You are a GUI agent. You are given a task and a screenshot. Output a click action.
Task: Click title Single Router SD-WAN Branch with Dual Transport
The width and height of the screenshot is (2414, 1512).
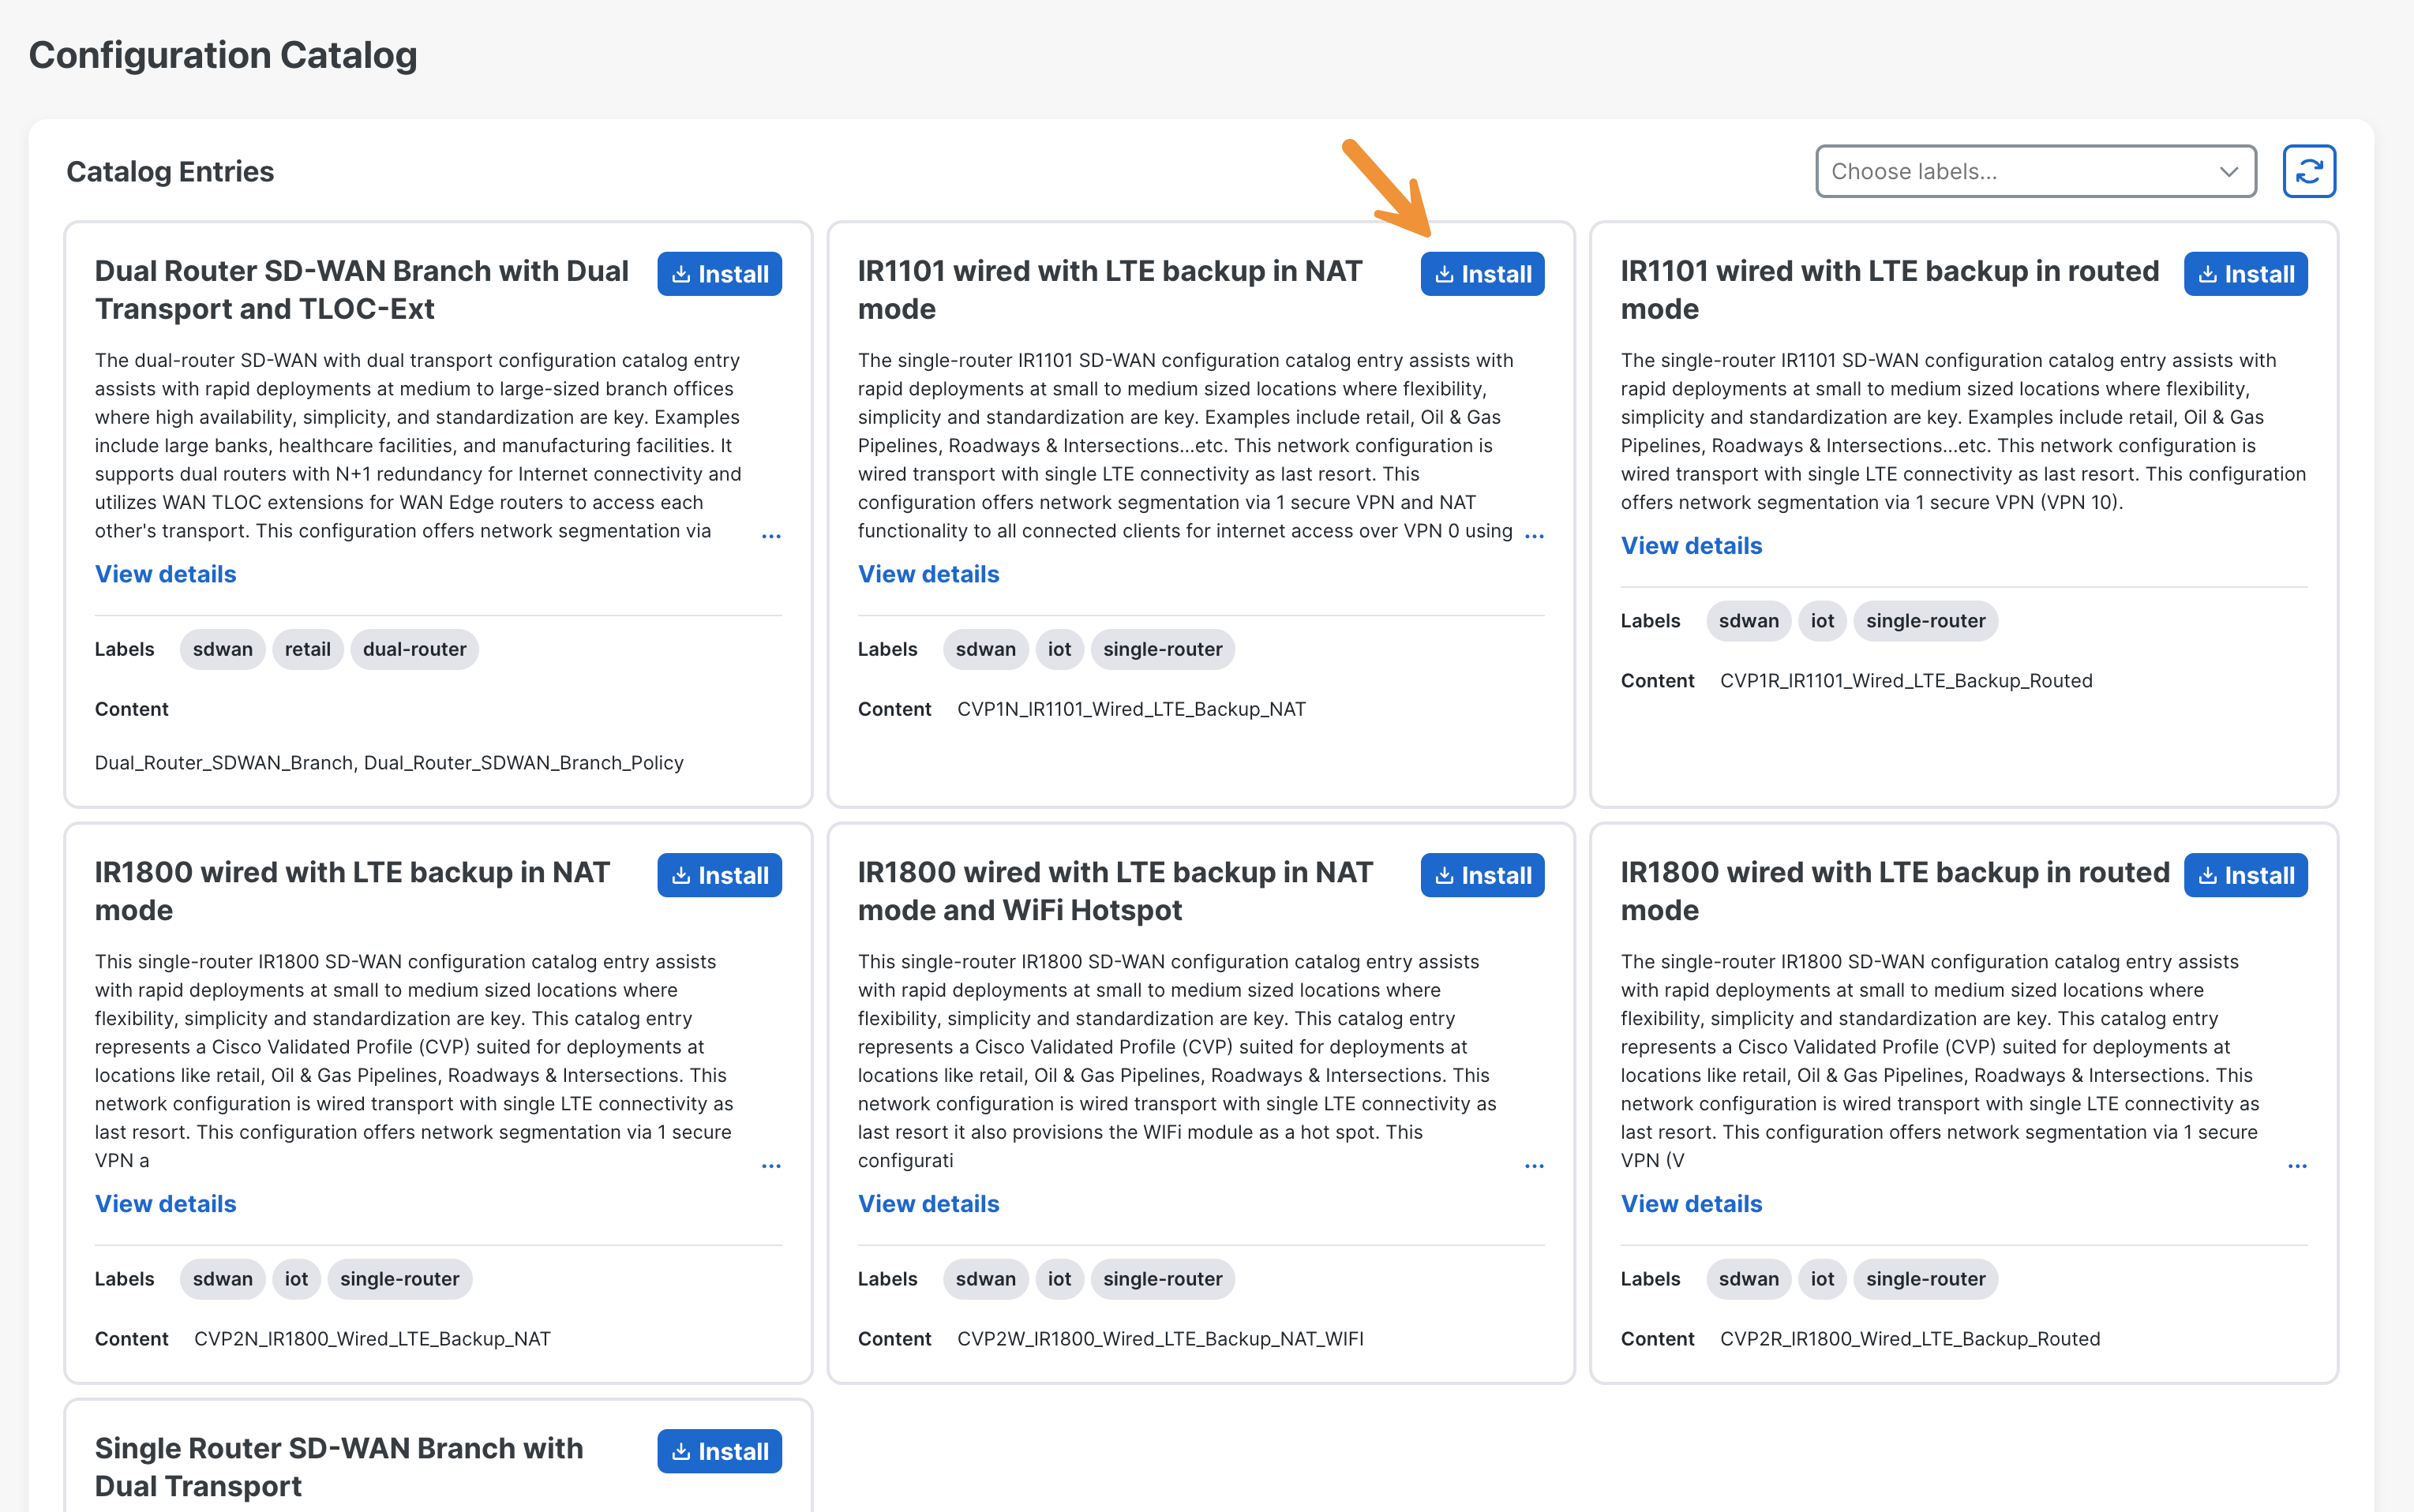(x=338, y=1467)
